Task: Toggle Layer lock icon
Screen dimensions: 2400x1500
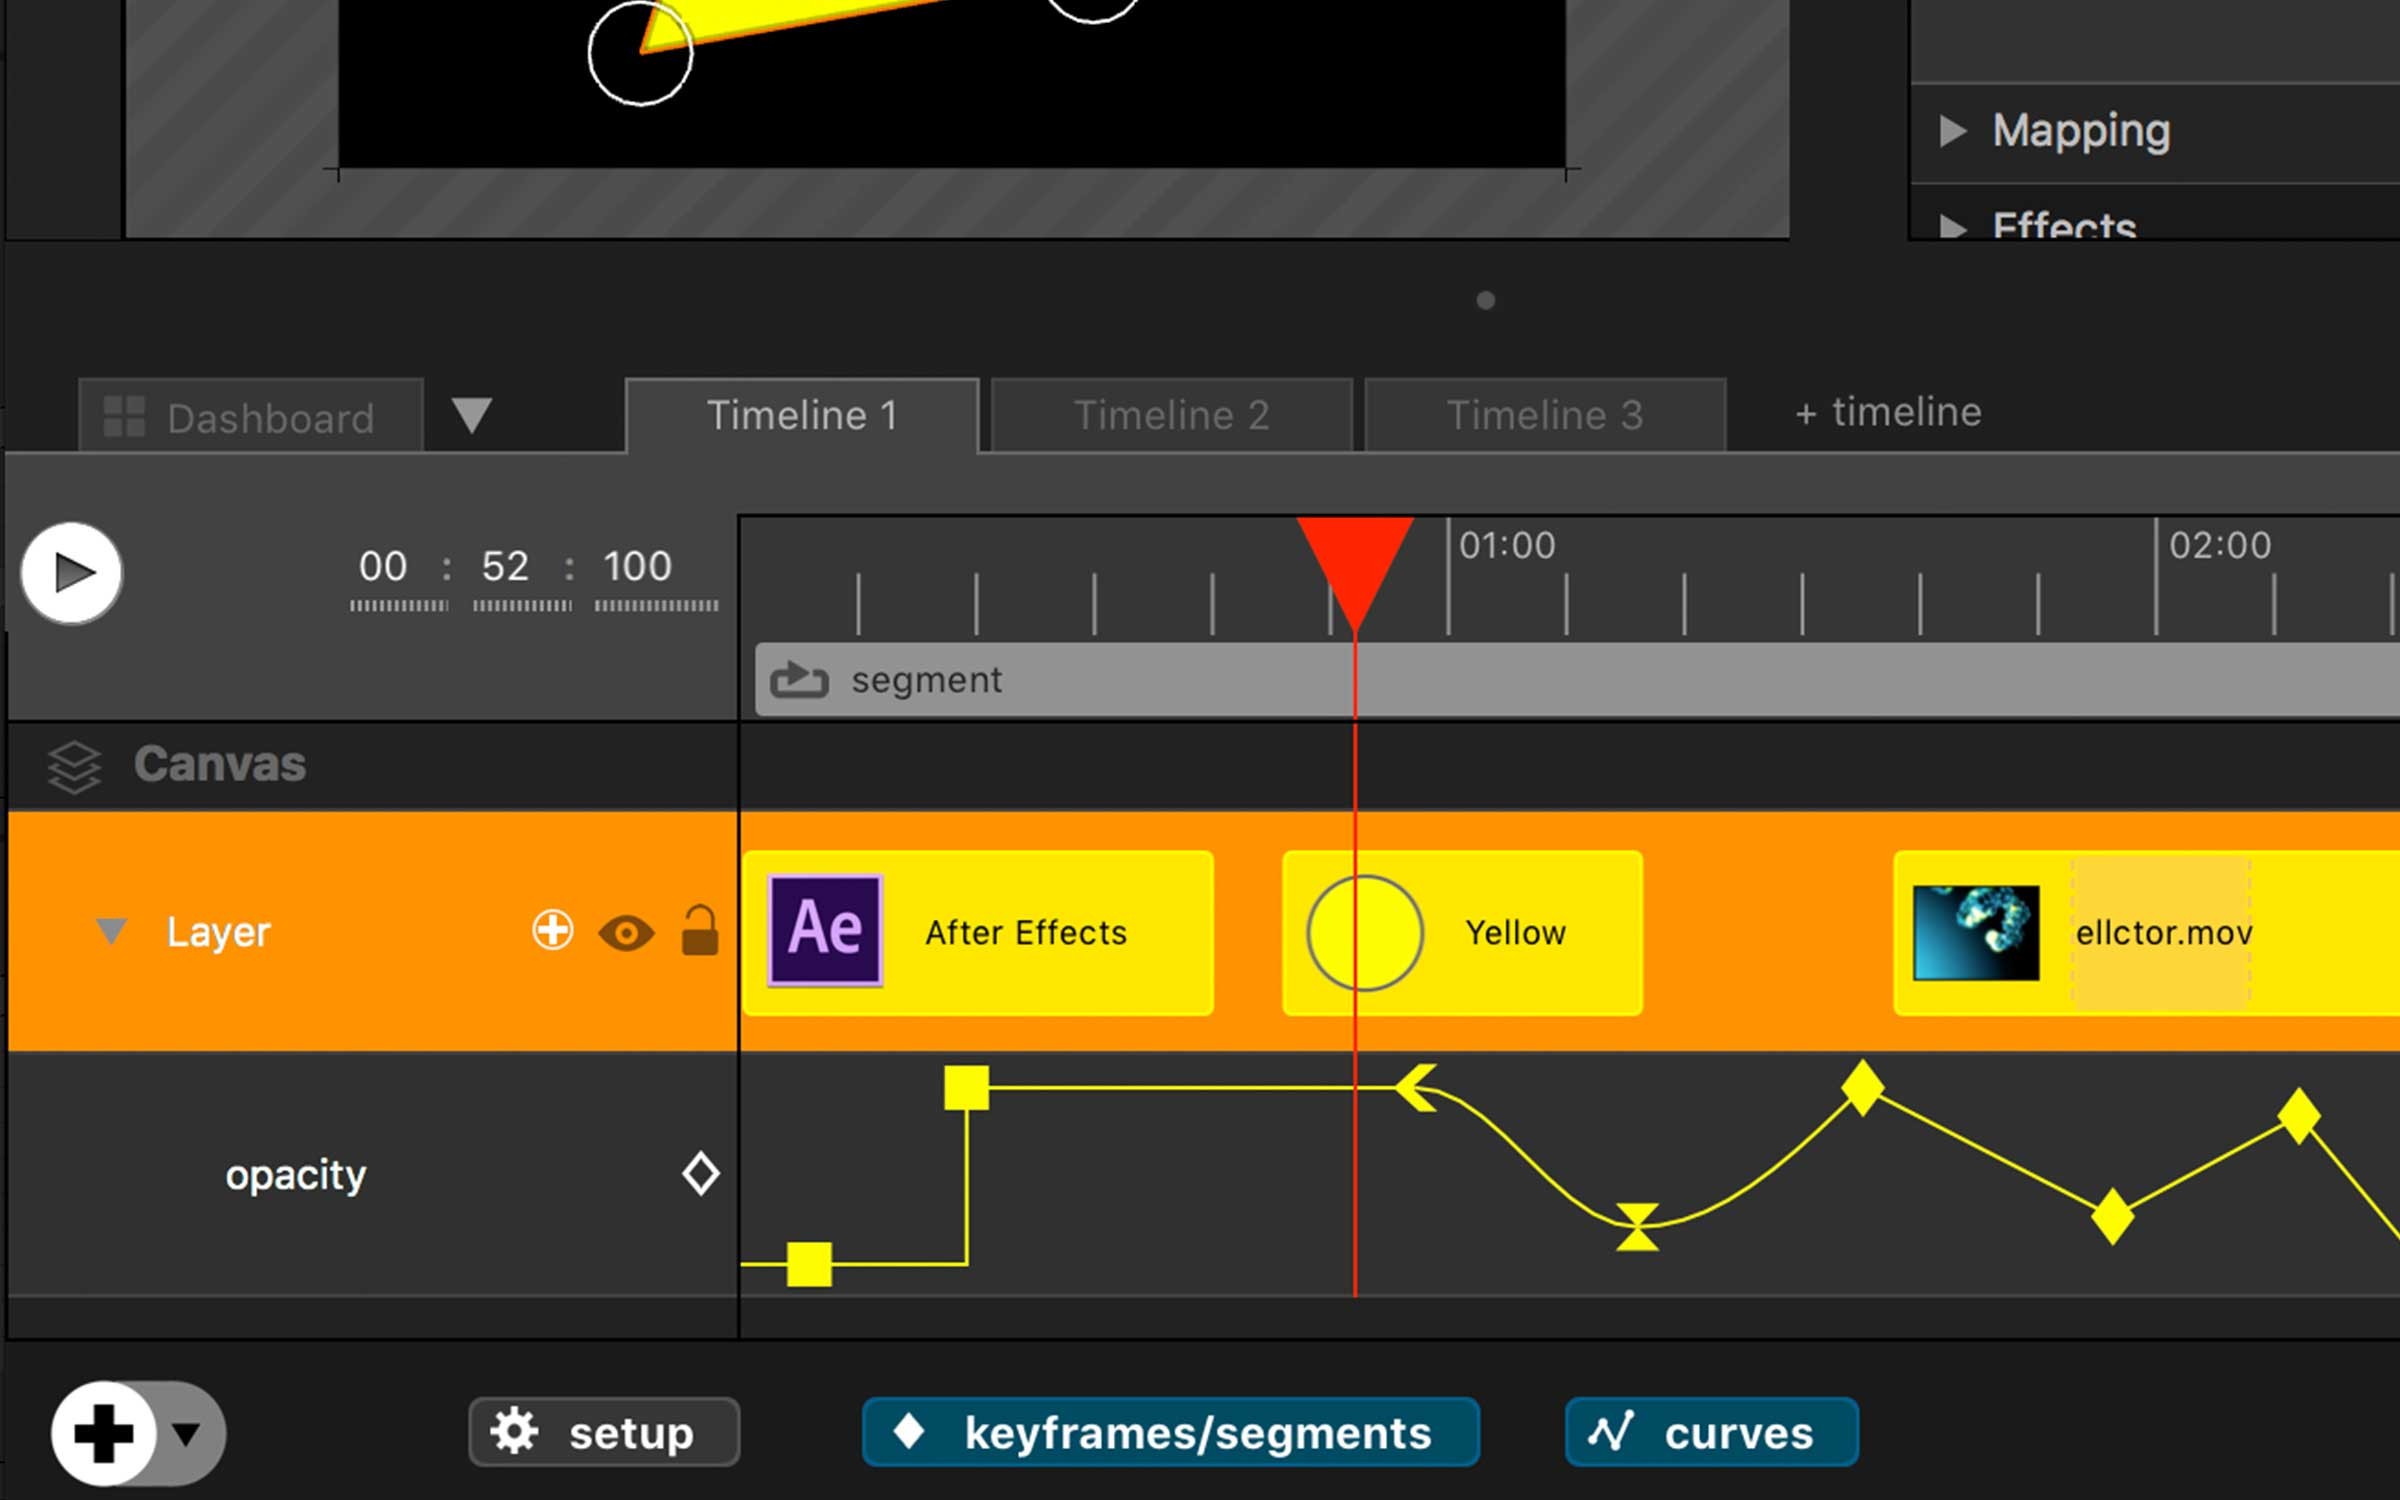Action: [696, 931]
